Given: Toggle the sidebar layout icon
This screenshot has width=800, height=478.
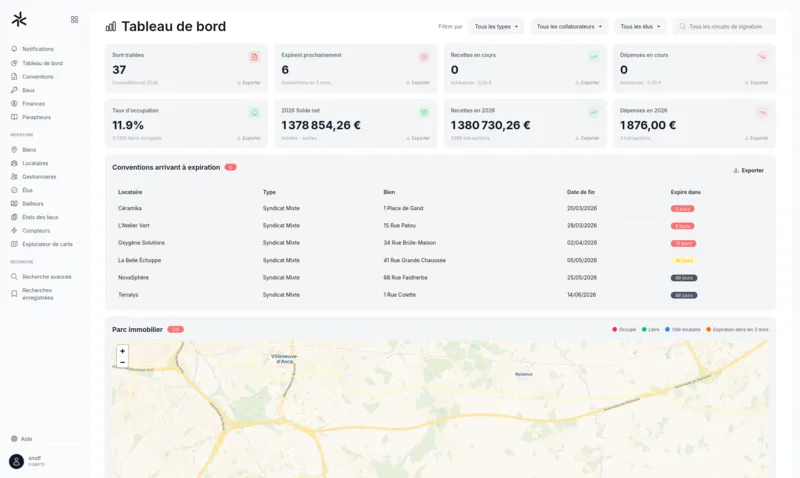Looking at the screenshot, I should click(x=74, y=19).
